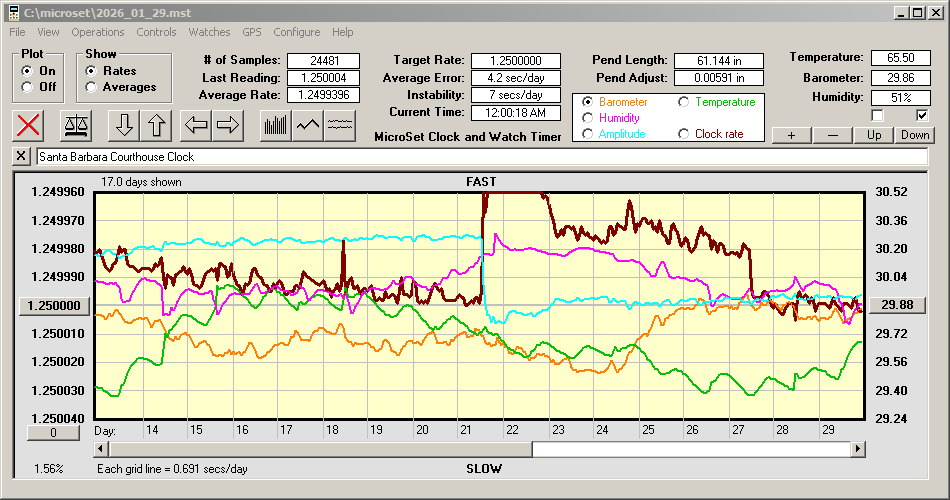
Task: Select the Averages show option
Action: point(92,87)
